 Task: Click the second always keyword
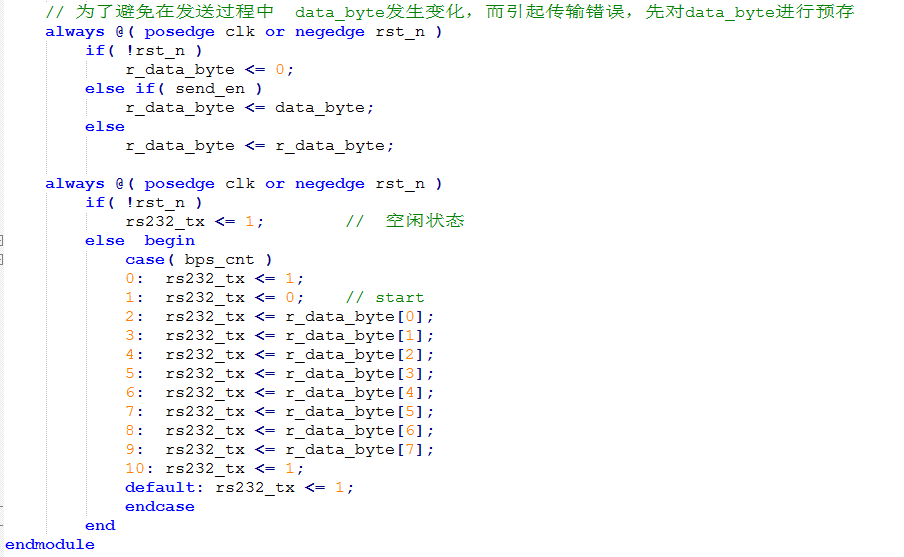75,184
